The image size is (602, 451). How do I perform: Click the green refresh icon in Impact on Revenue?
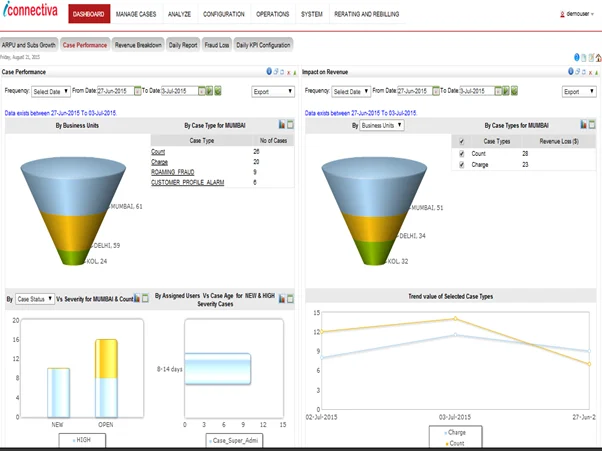click(514, 91)
